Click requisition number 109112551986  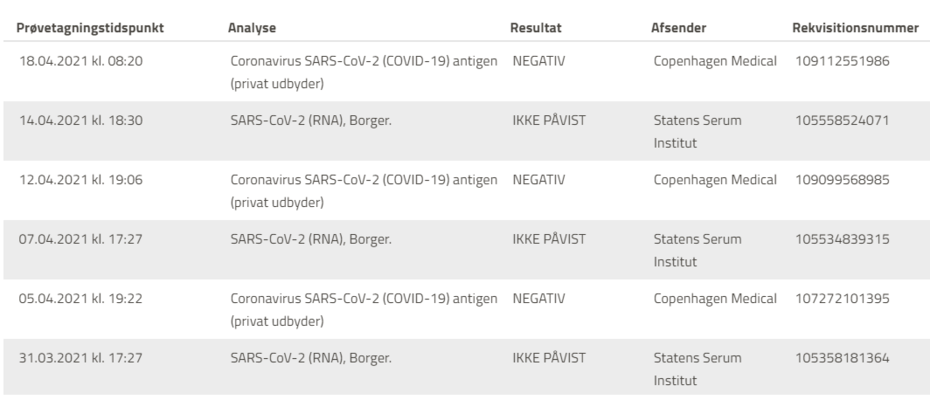pyautogui.click(x=842, y=61)
